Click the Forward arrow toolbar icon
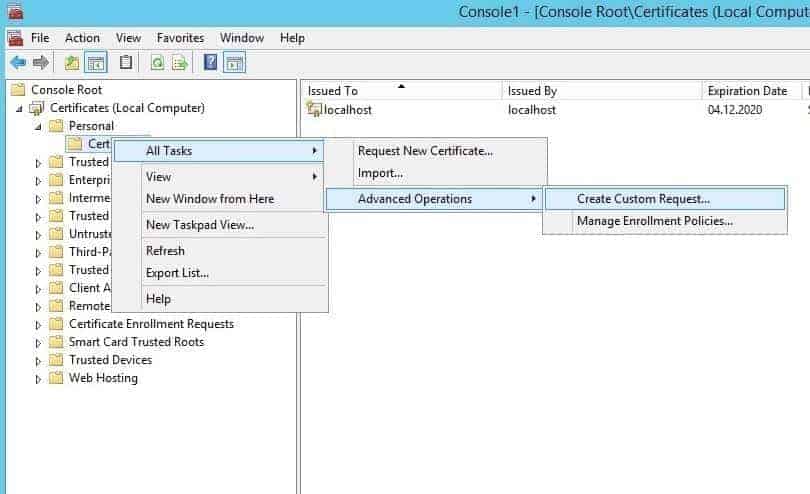 click(40, 63)
